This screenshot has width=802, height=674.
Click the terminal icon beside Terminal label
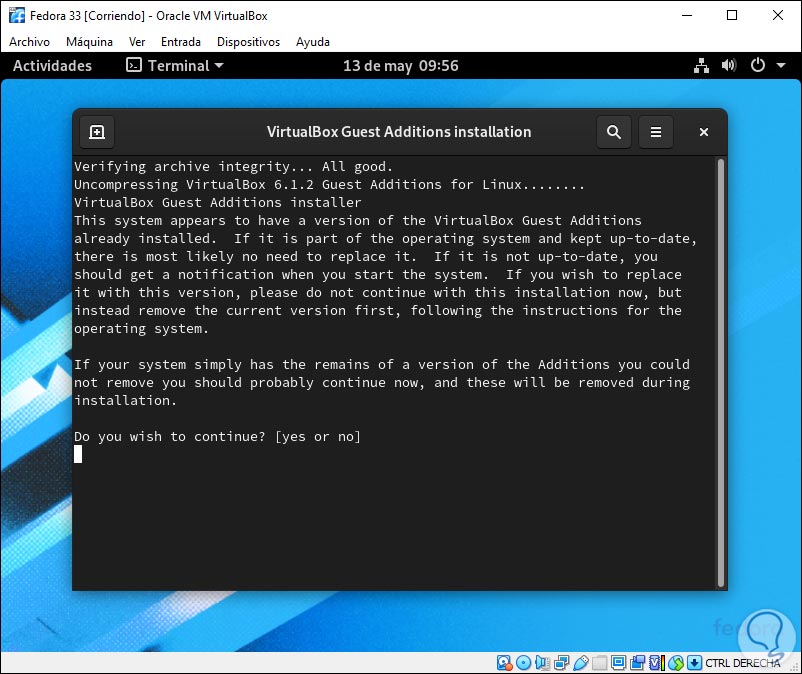[x=133, y=65]
